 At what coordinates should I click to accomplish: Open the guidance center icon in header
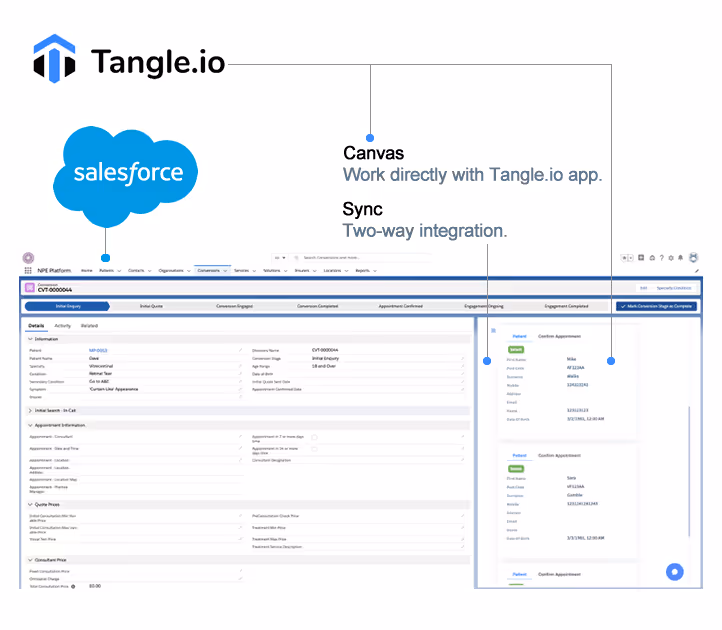pyautogui.click(x=652, y=258)
